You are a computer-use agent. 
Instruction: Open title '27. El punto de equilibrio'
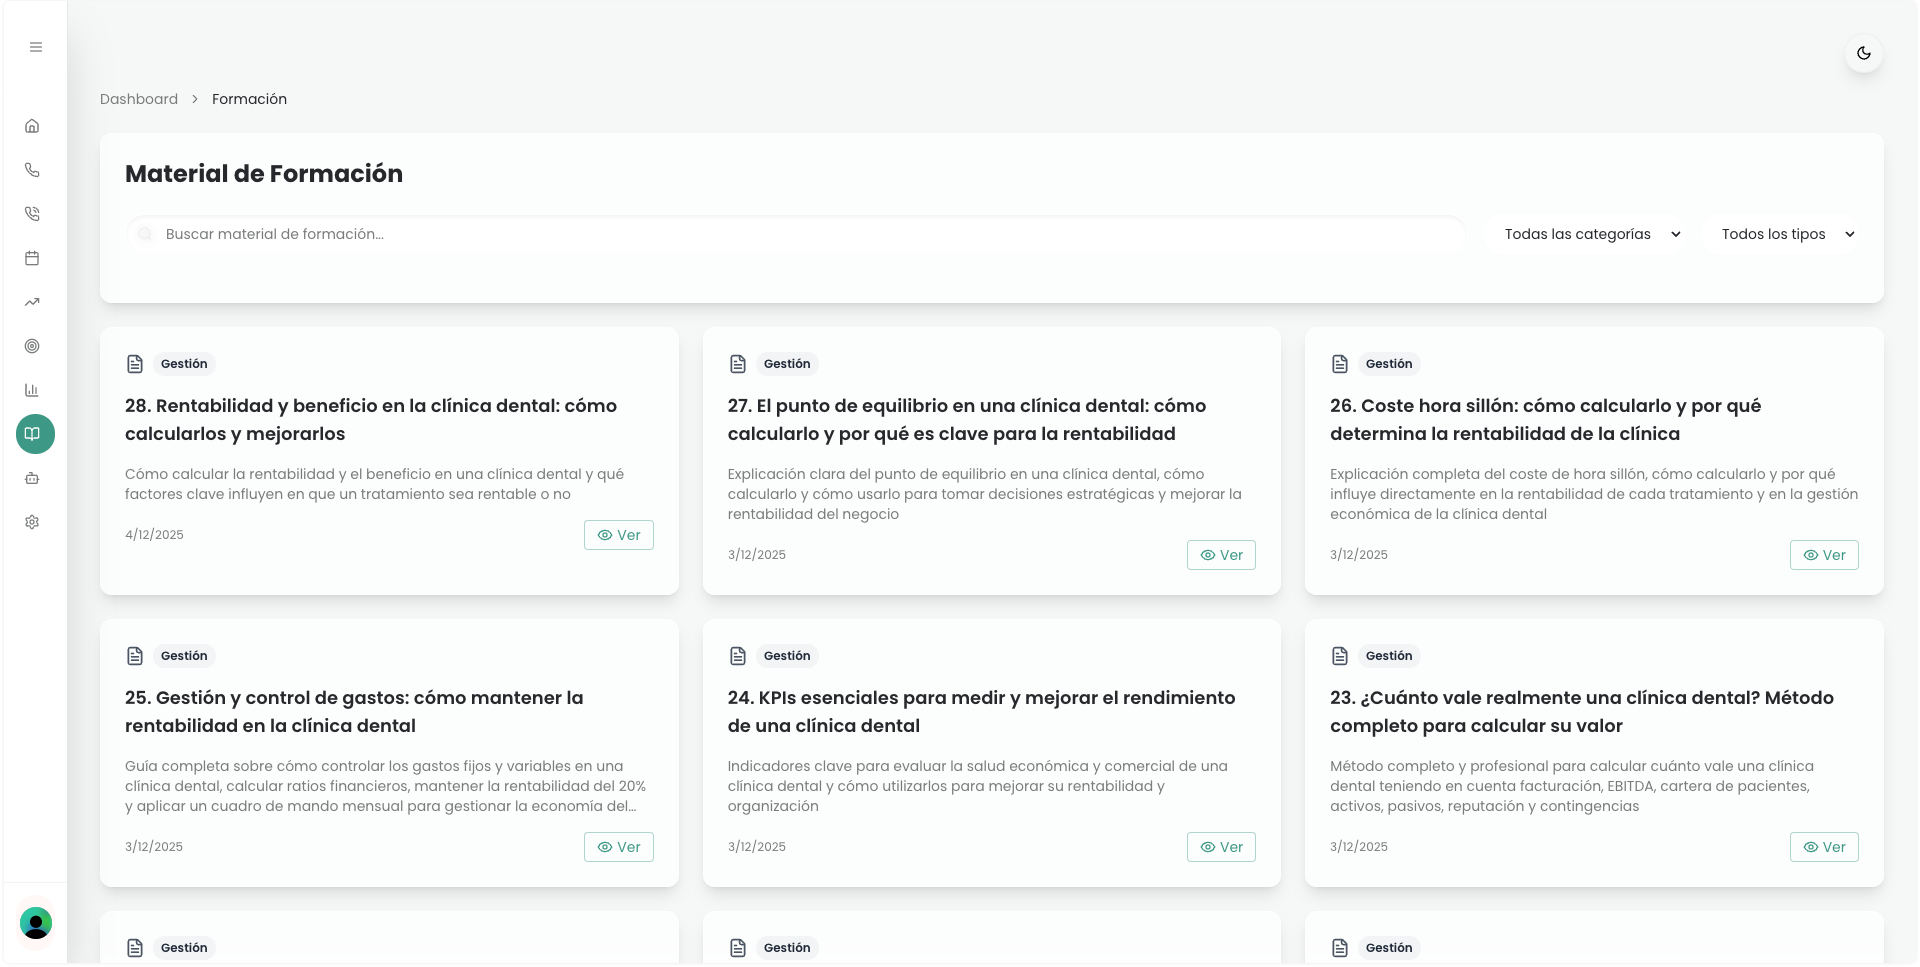pos(967,420)
